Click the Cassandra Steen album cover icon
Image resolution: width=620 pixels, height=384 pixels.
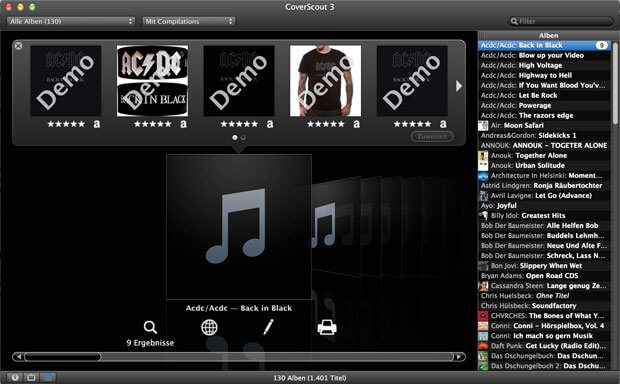click(x=483, y=286)
